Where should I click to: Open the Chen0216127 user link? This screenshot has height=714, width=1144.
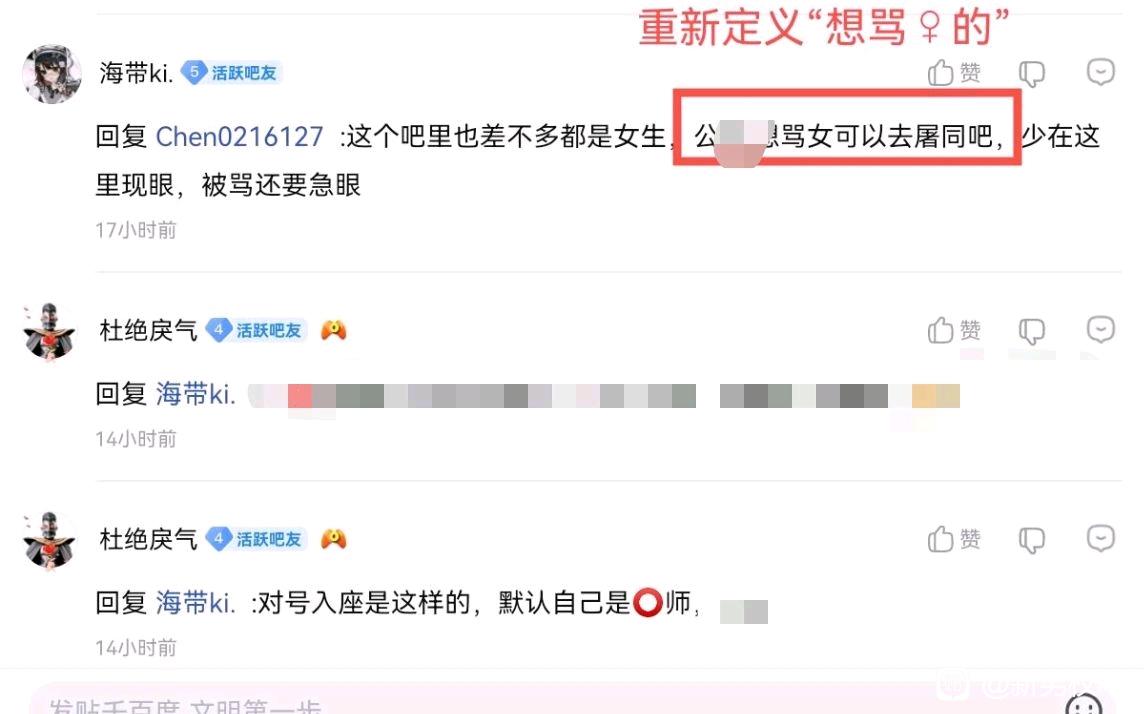(239, 136)
